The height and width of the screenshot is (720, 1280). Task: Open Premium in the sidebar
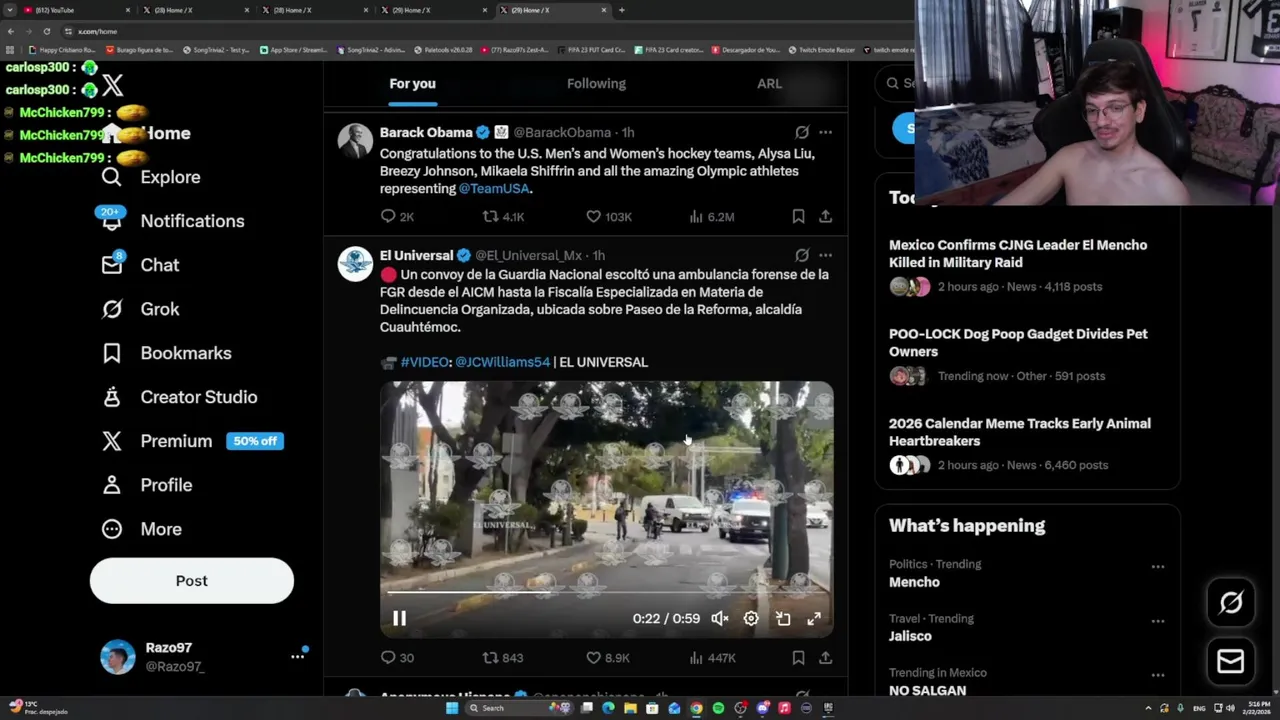[193, 441]
